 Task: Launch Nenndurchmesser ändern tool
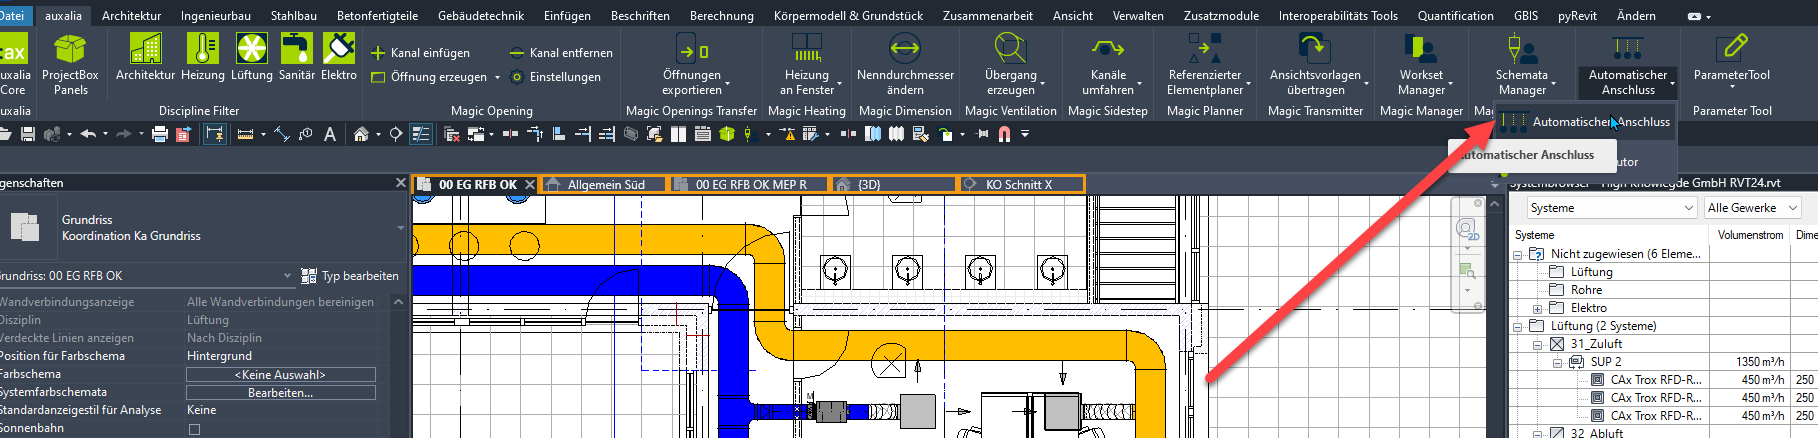(x=904, y=64)
